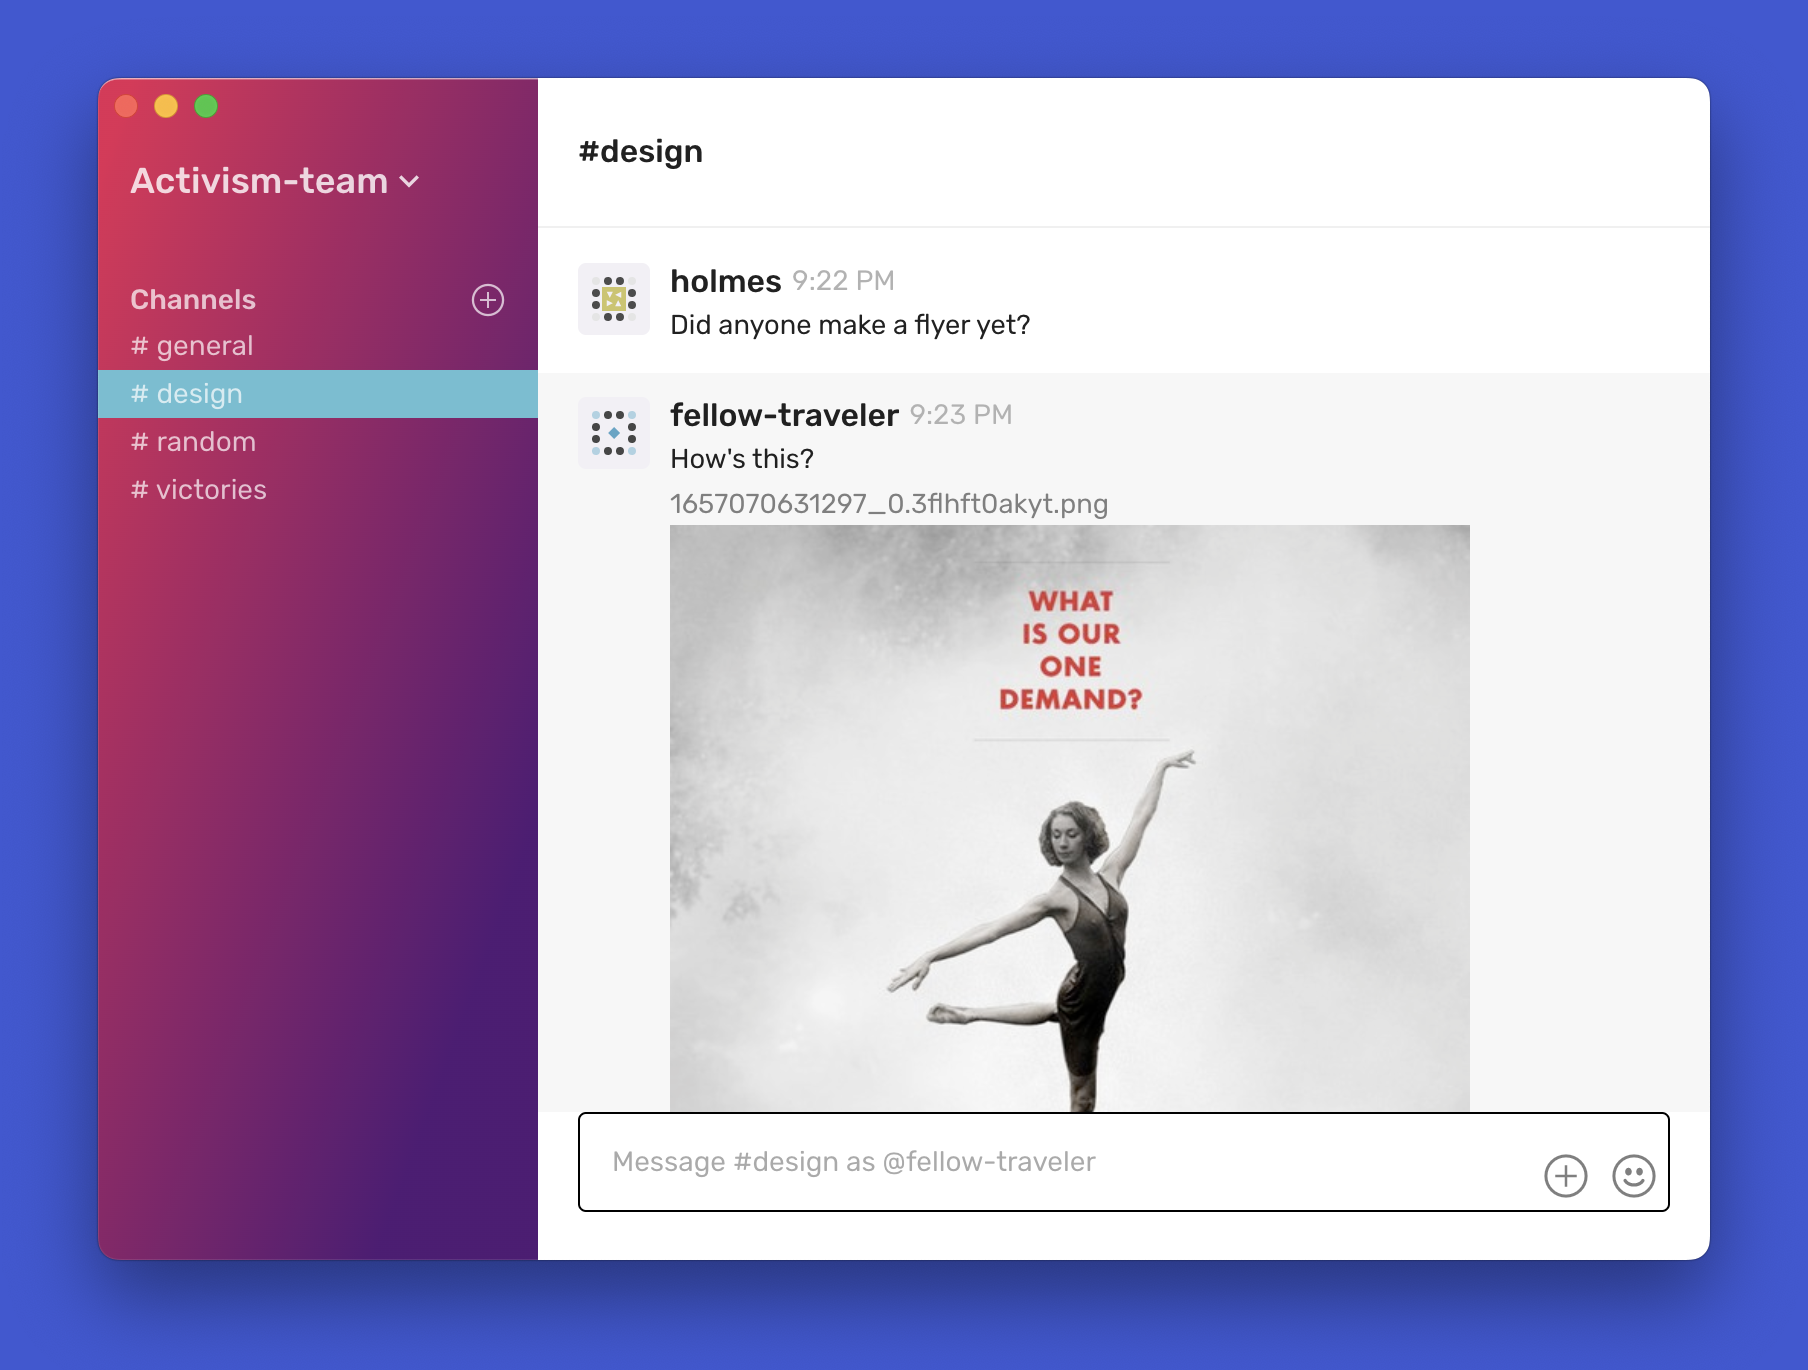
Task: Click the username fellow-traveler
Action: pos(783,415)
